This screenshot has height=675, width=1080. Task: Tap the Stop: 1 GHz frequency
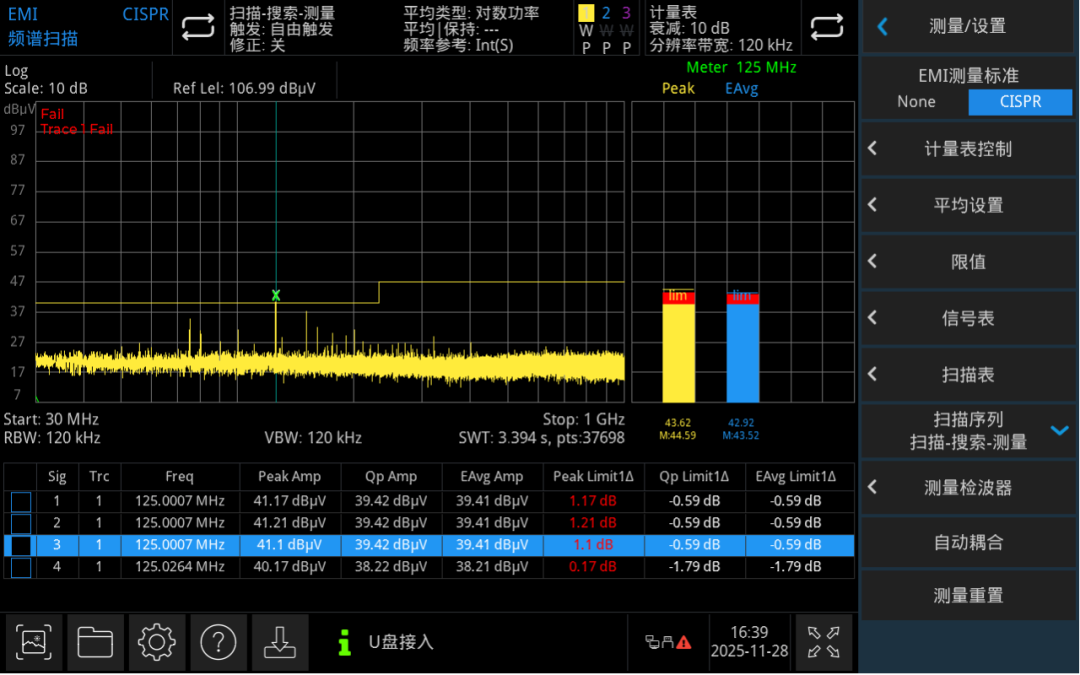click(x=583, y=419)
